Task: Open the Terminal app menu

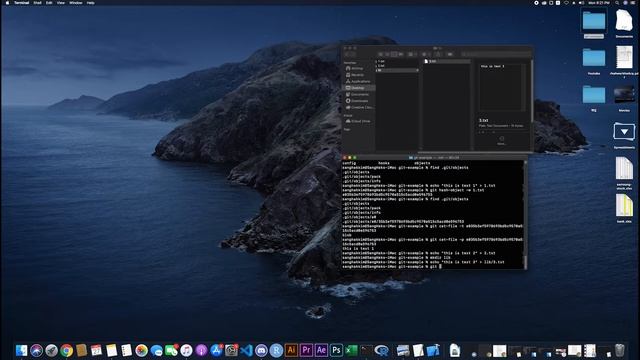Action: [x=22, y=3]
